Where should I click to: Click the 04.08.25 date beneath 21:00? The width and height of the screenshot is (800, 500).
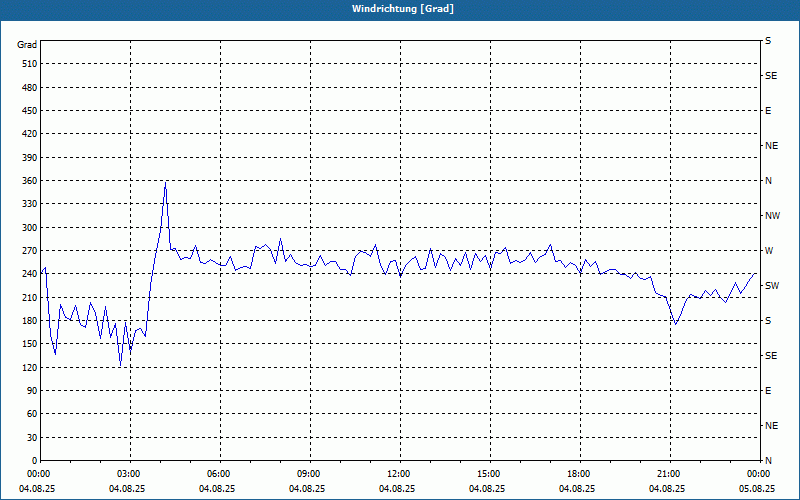click(x=667, y=489)
